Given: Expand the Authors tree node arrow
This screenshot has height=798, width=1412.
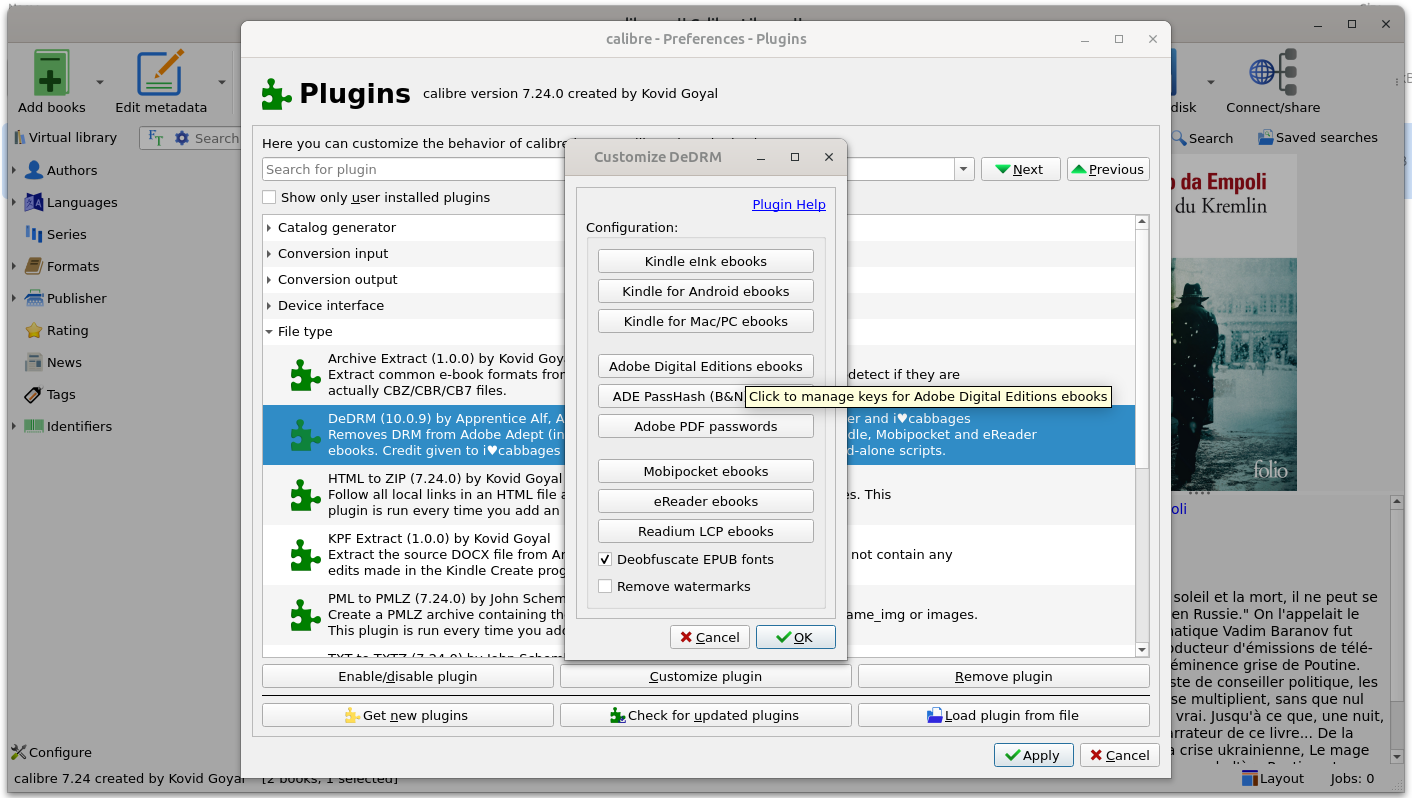Looking at the screenshot, I should 14,170.
